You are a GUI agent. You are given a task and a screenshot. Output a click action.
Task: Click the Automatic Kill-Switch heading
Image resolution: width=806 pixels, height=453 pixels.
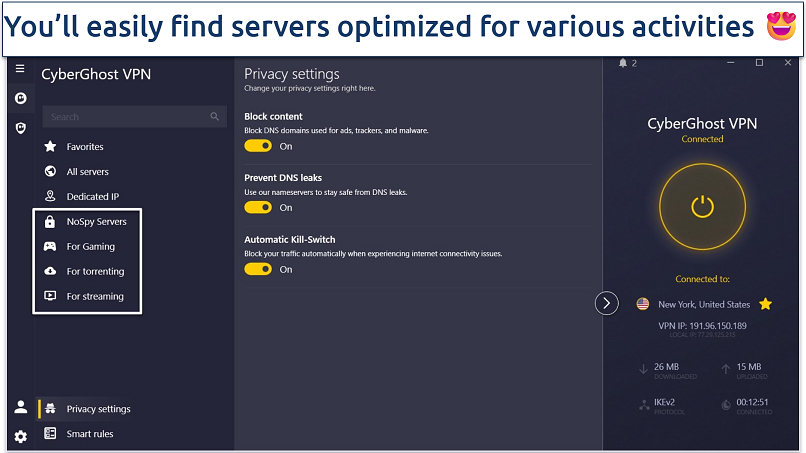pos(289,240)
